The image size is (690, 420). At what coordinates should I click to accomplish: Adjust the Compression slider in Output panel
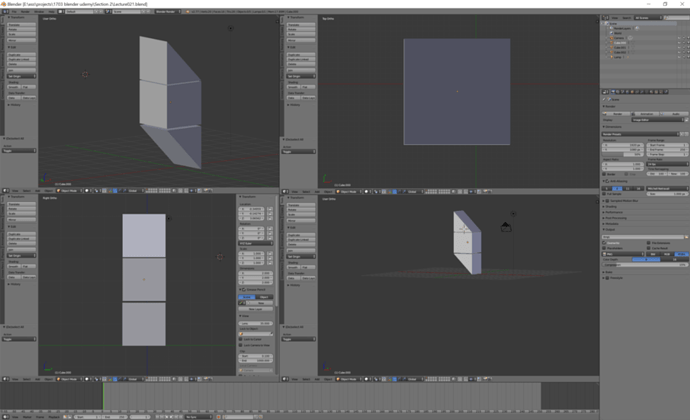point(645,265)
